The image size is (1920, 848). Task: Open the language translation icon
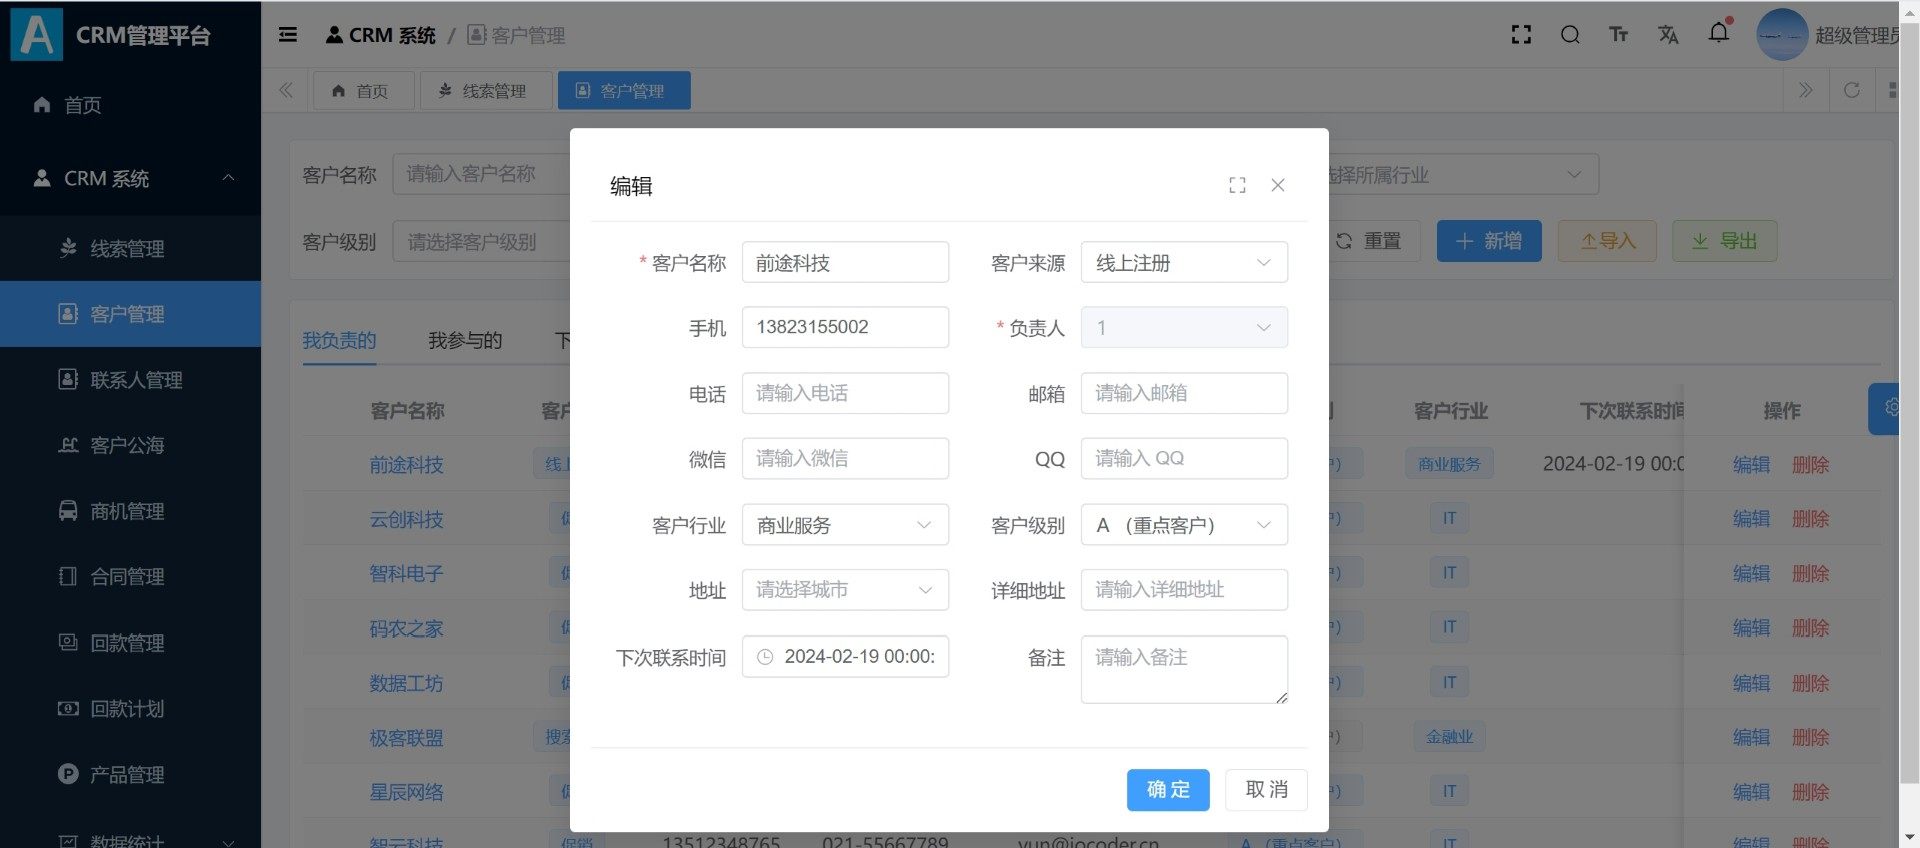click(x=1667, y=35)
